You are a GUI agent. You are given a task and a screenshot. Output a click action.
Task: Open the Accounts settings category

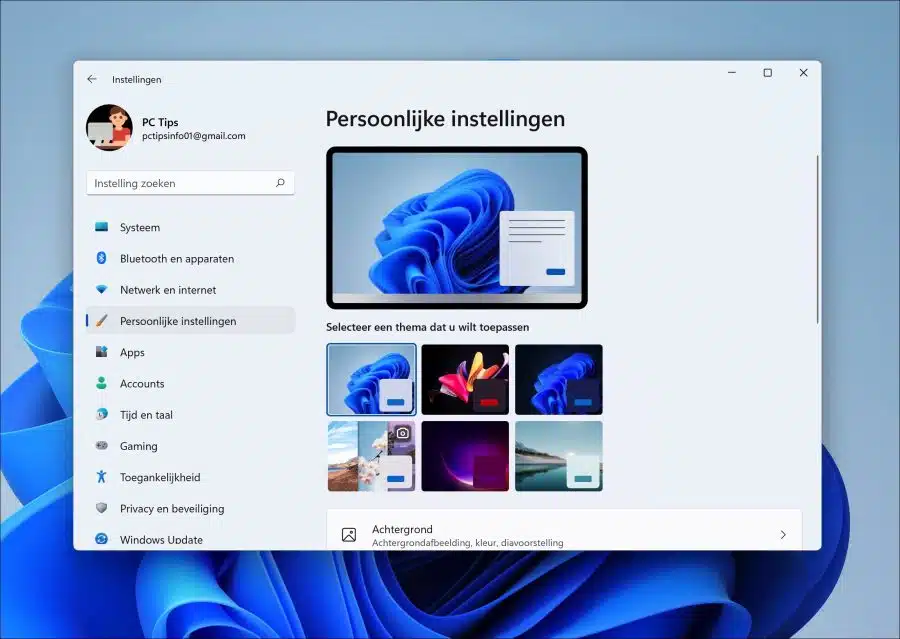191,384
